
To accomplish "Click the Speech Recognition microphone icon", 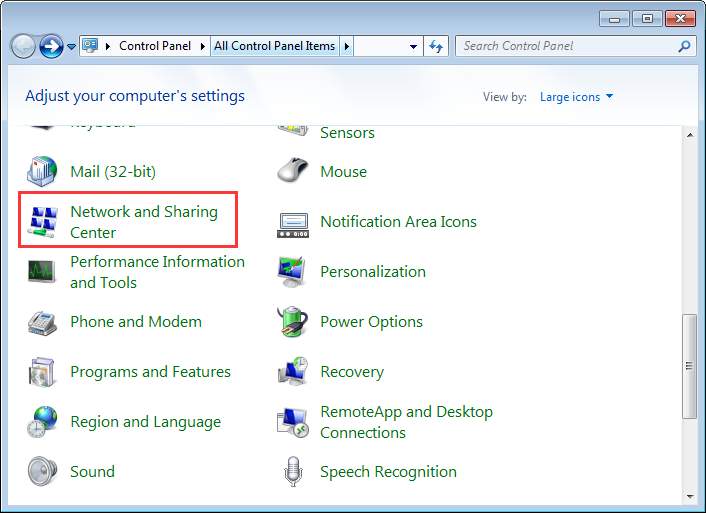I will pyautogui.click(x=293, y=472).
